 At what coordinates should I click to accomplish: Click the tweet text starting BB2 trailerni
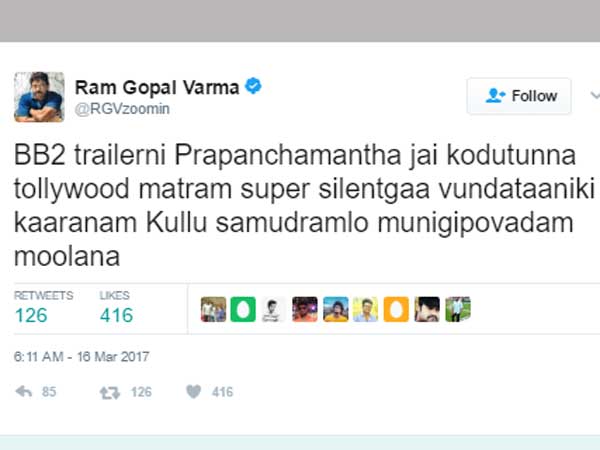pos(304,205)
